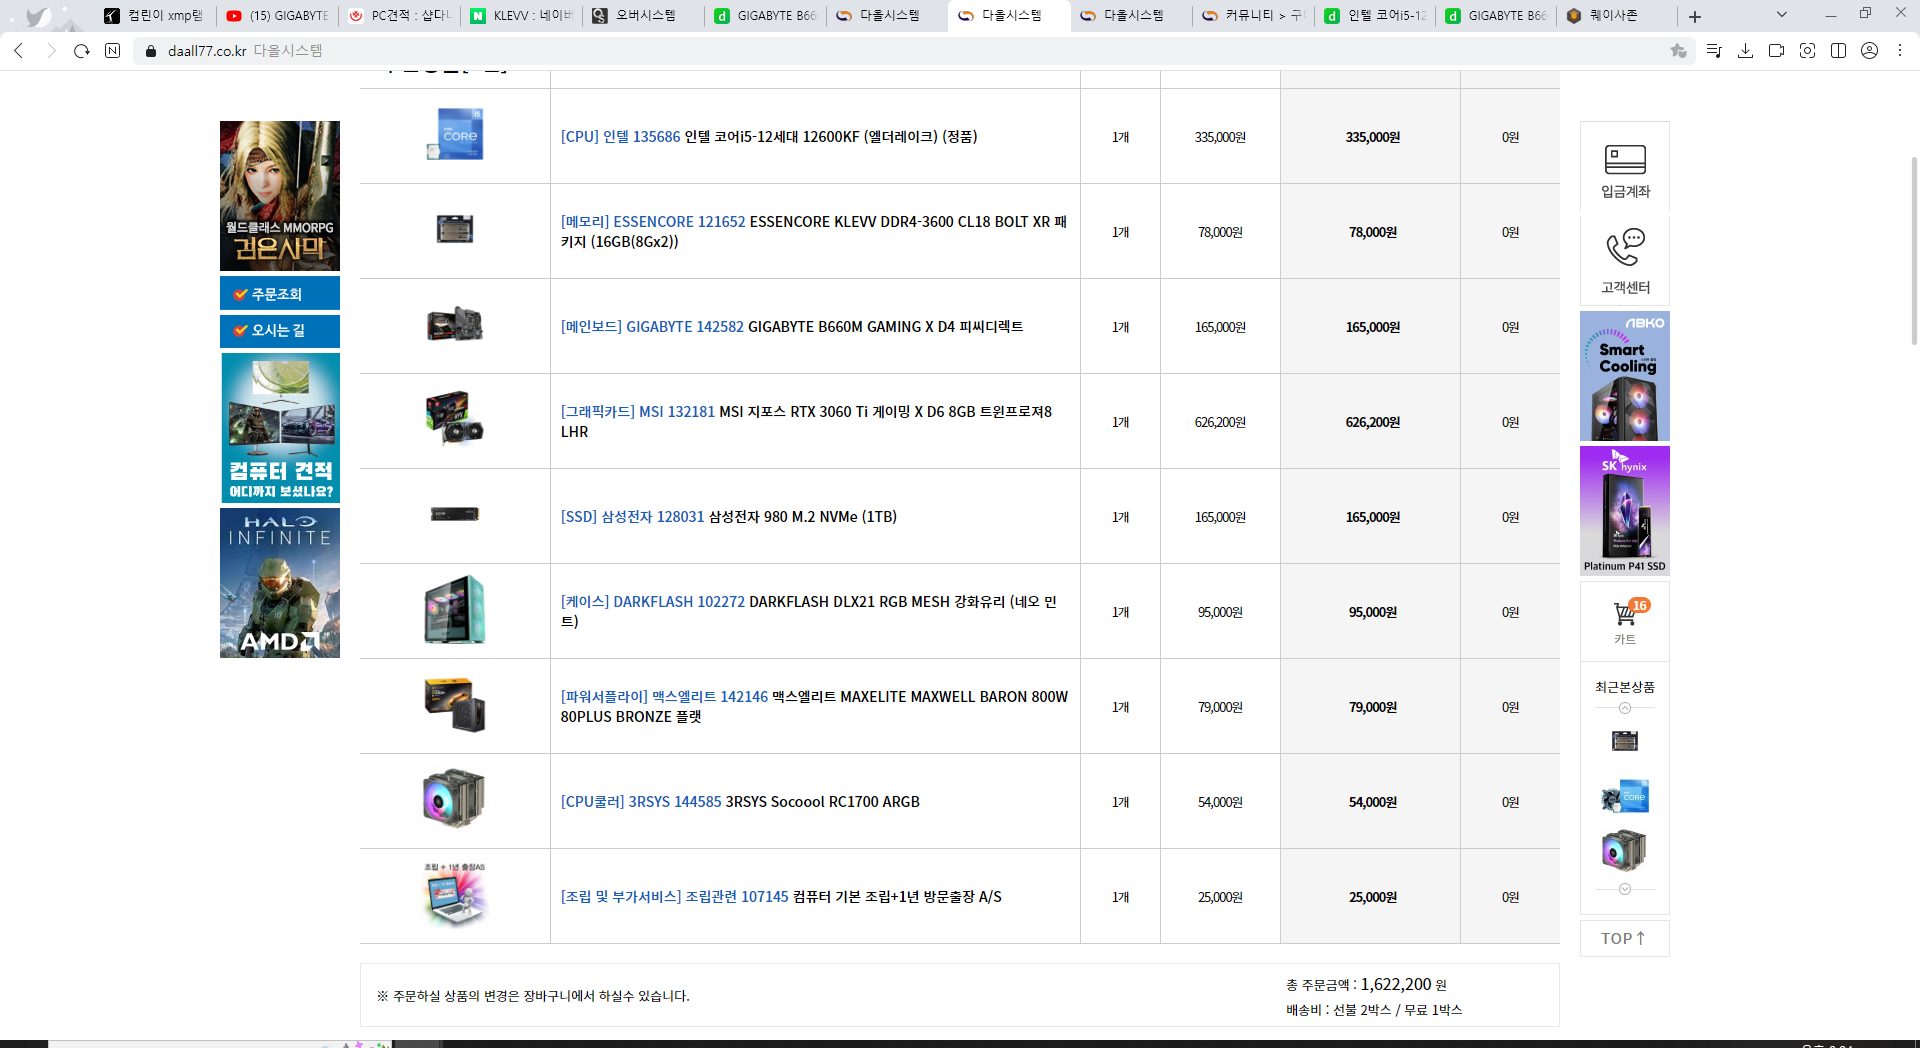This screenshot has height=1048, width=1920.
Task: Click the DARKFLASH case product image
Action: 455,609
